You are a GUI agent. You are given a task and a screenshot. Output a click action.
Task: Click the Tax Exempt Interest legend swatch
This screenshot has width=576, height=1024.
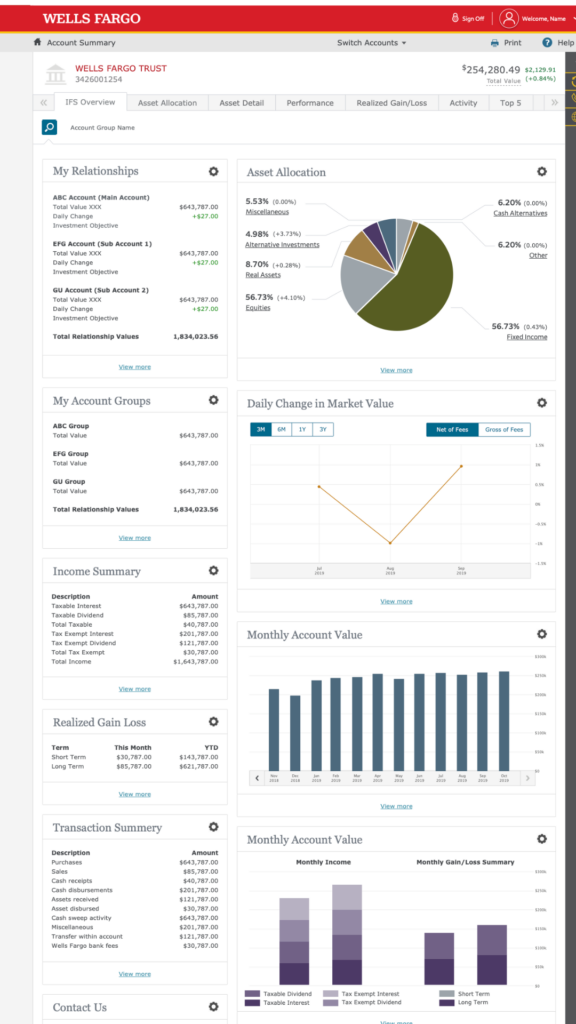point(330,993)
